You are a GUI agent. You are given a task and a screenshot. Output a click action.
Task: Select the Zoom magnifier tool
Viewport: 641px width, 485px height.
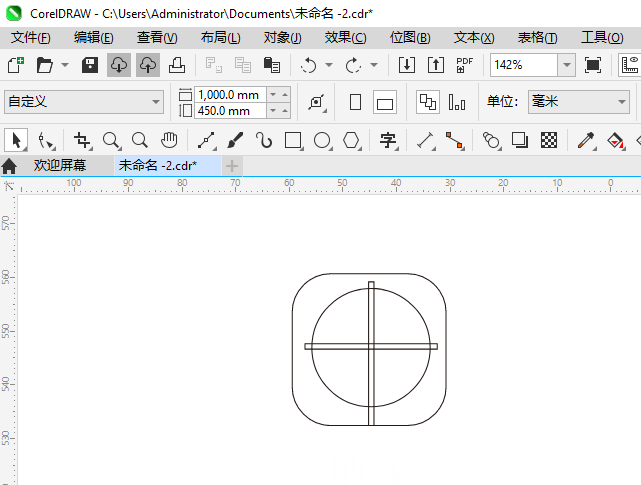(111, 141)
